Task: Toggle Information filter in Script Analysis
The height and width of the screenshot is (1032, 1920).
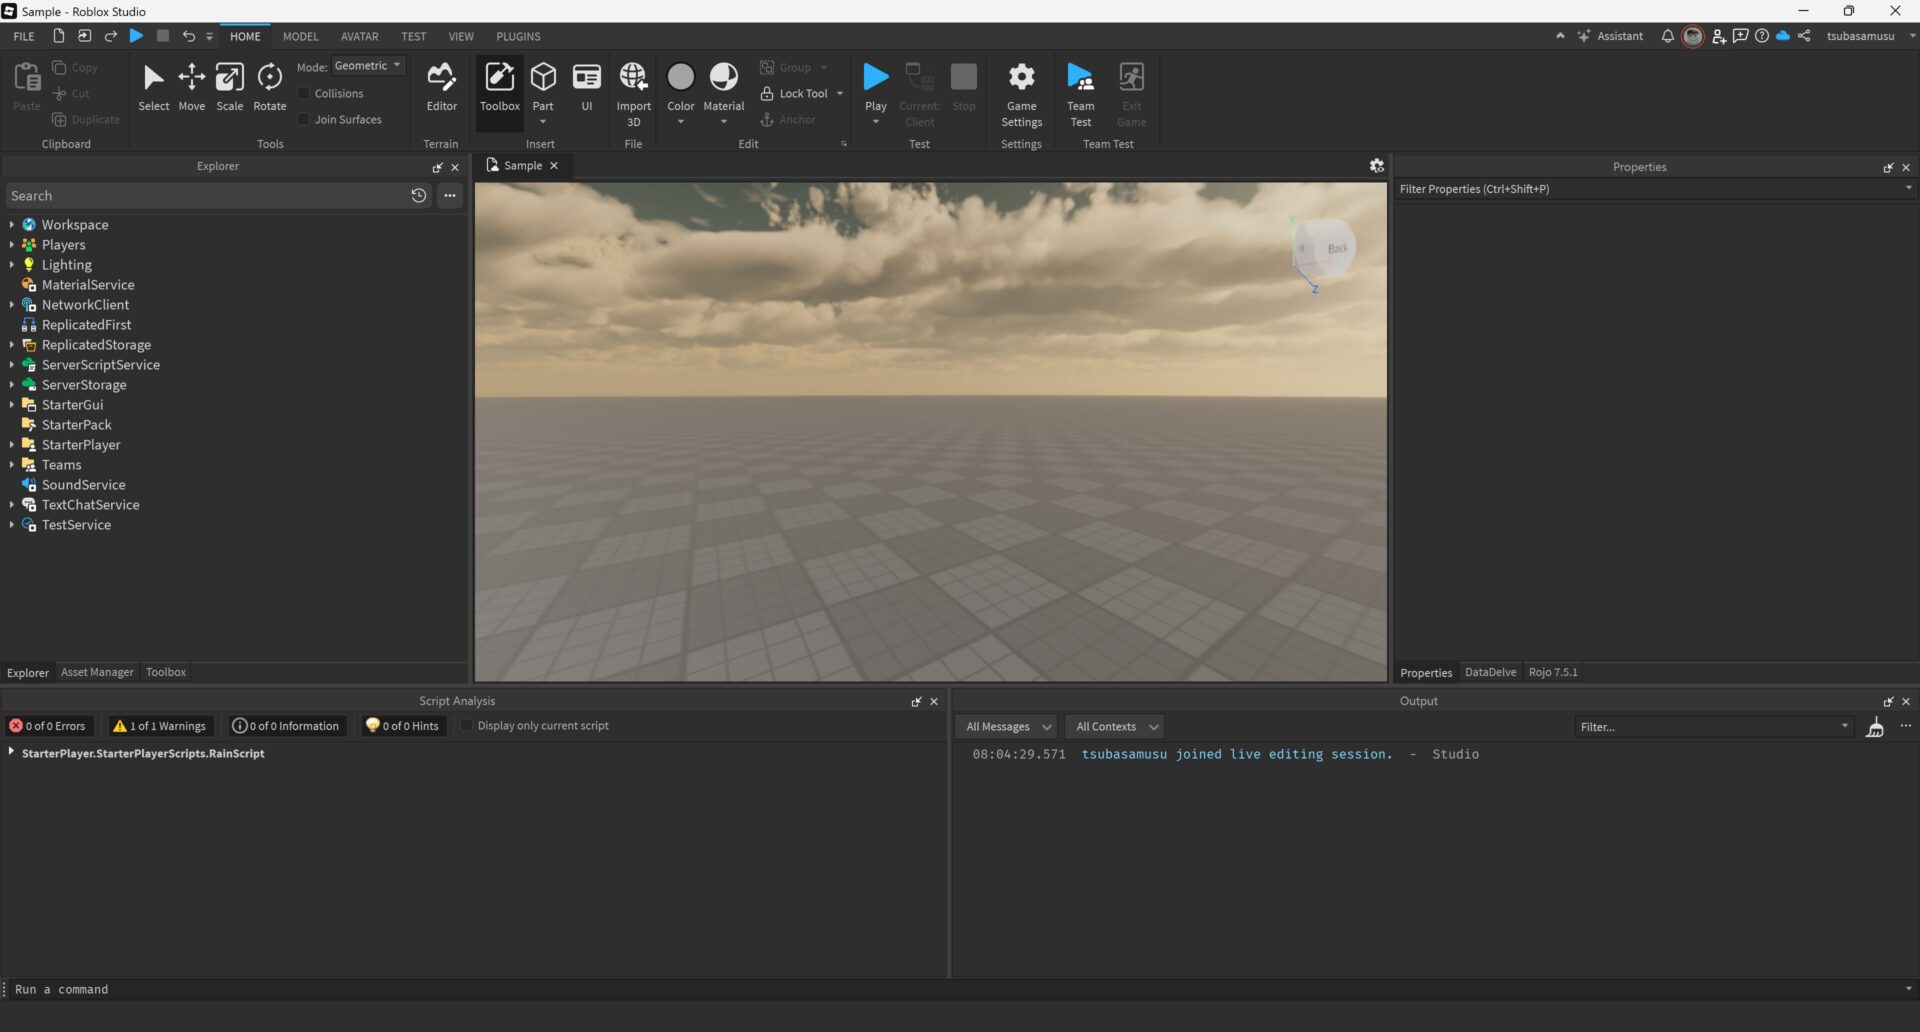Action: pyautogui.click(x=286, y=726)
